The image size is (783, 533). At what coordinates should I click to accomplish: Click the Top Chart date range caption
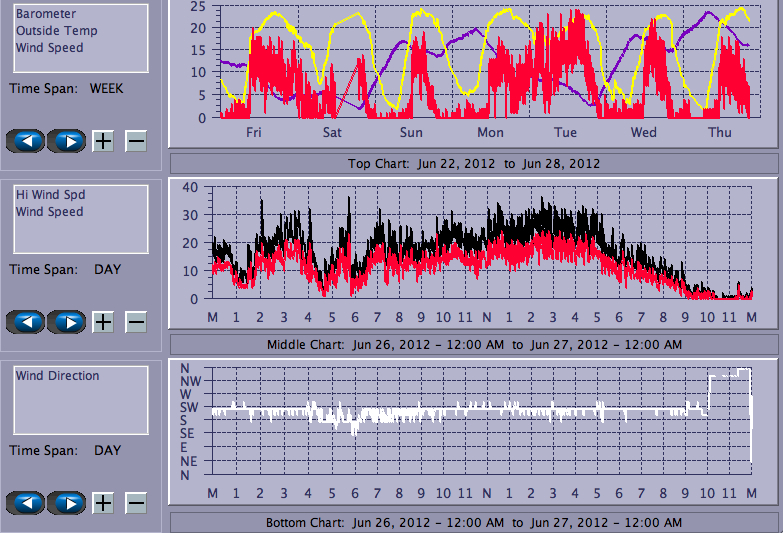pyautogui.click(x=473, y=164)
